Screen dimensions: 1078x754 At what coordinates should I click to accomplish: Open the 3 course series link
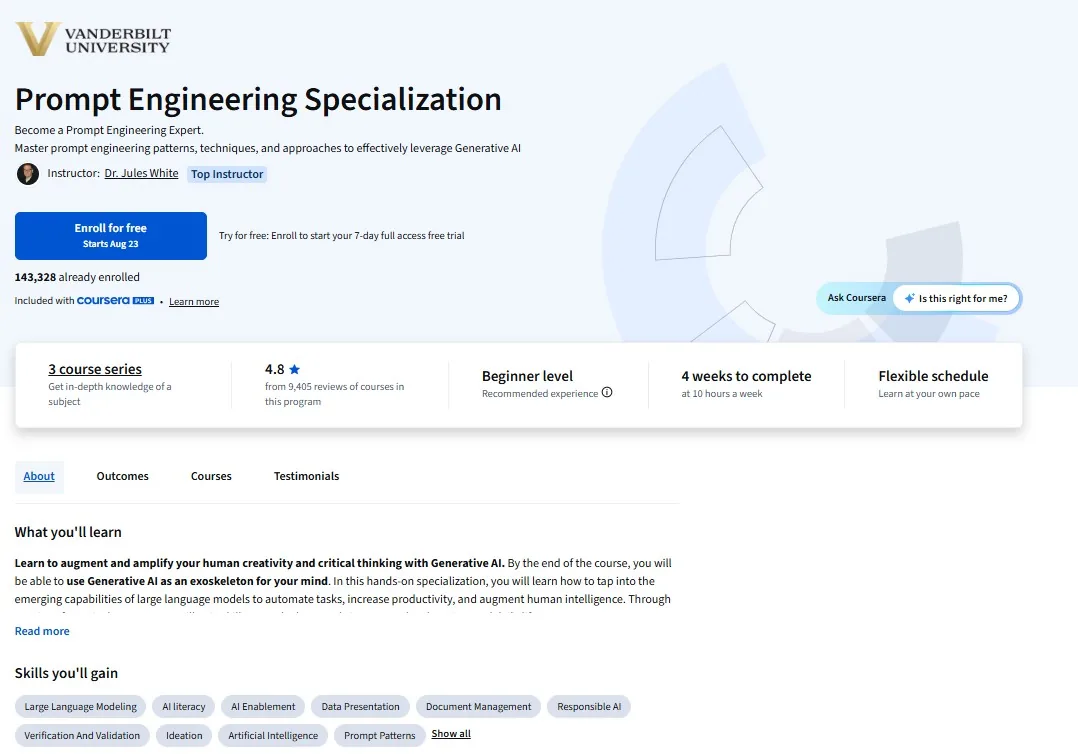[x=95, y=369]
